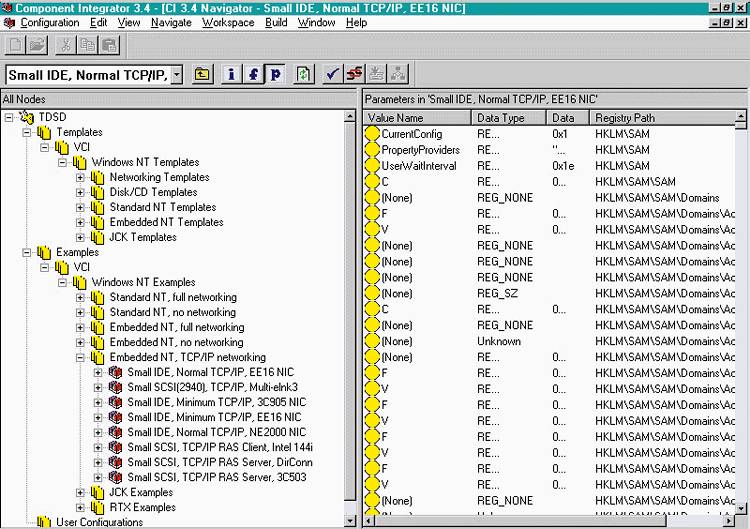Viewport: 750px width, 529px height.
Task: Open the Navigate menu
Action: pyautogui.click(x=171, y=22)
